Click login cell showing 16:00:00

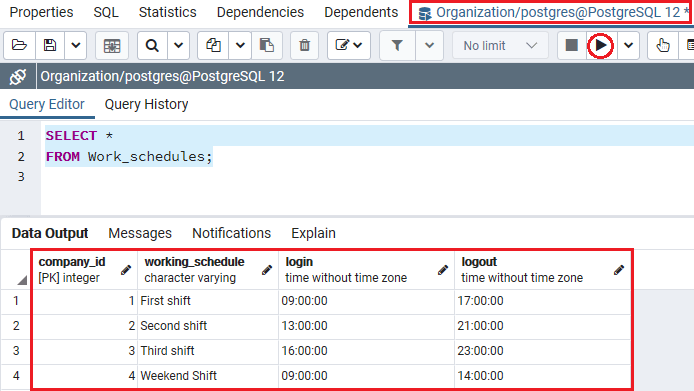366,351
